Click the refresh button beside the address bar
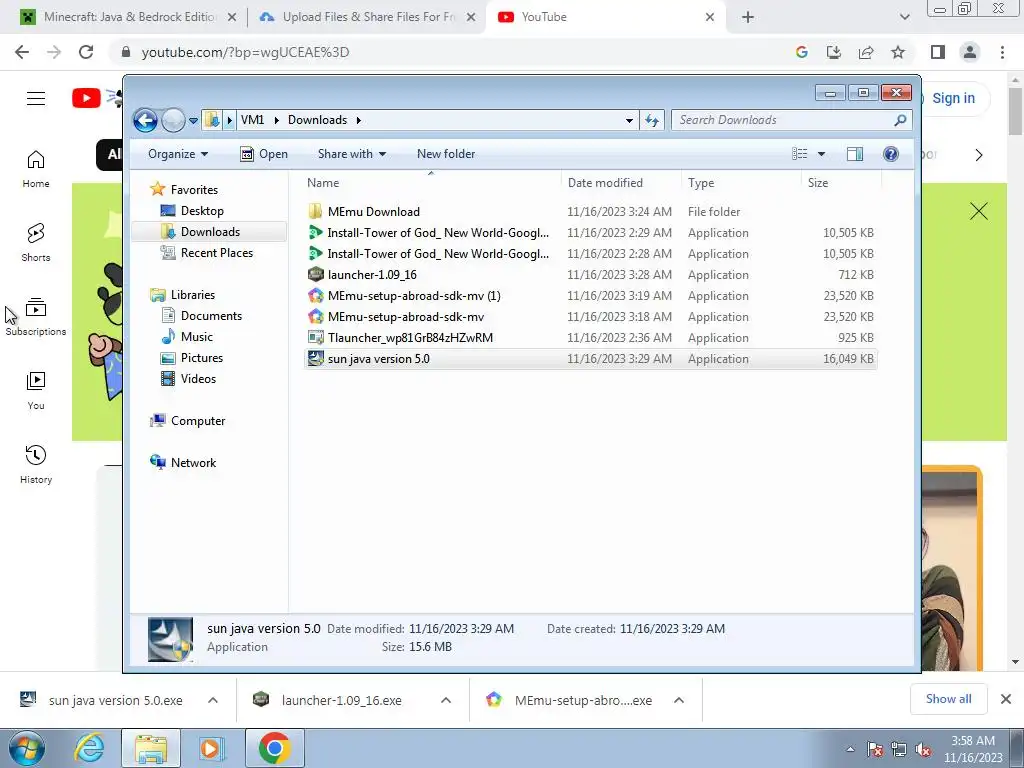This screenshot has width=1024, height=768. pos(652,120)
